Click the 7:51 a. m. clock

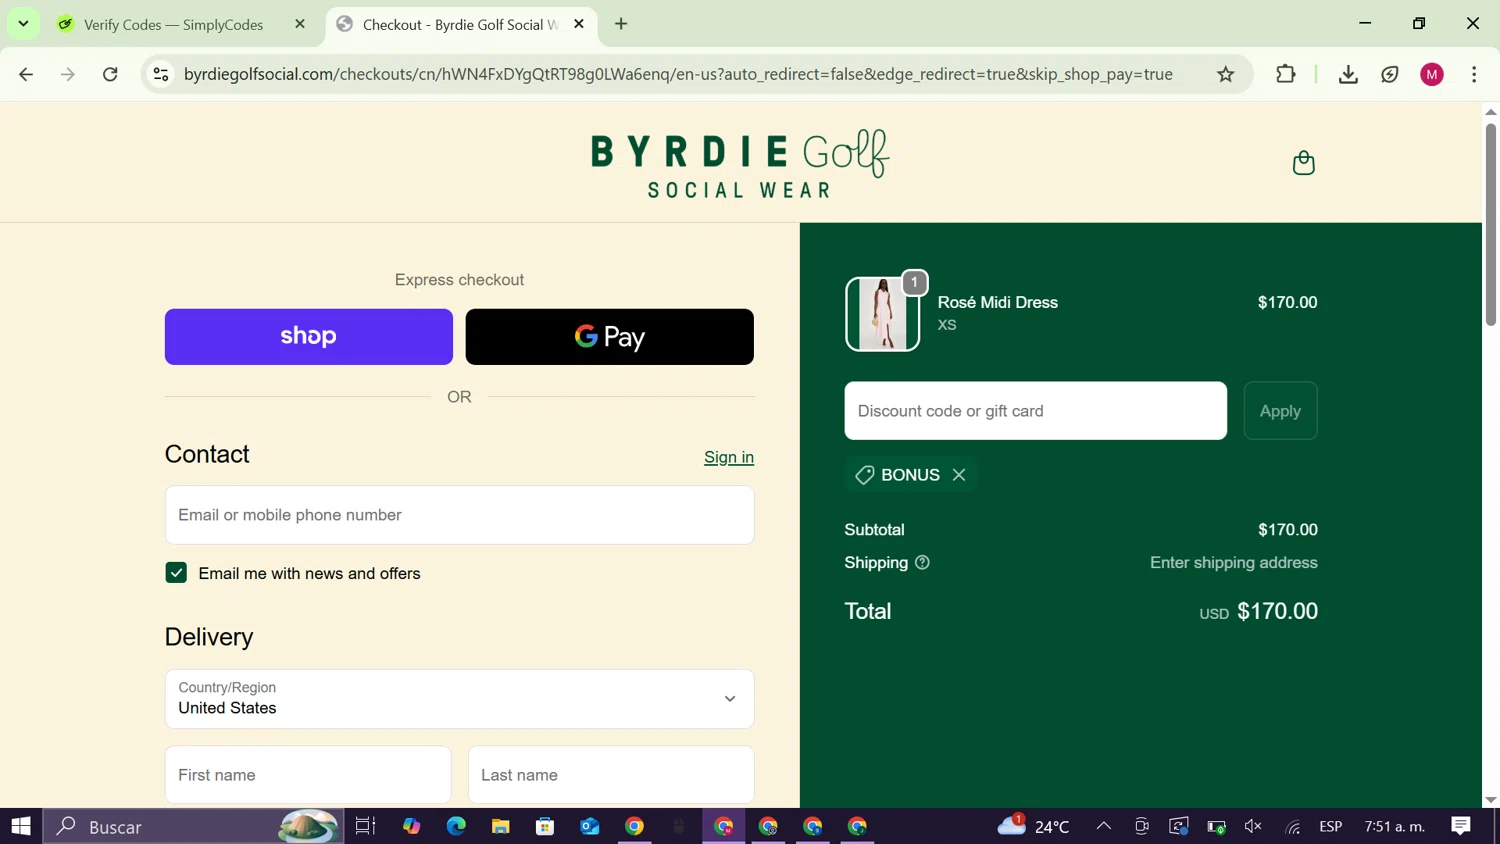pos(1394,826)
